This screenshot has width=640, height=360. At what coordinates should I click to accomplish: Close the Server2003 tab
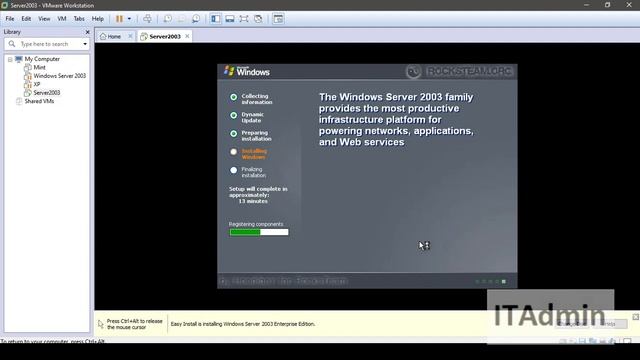[187, 36]
